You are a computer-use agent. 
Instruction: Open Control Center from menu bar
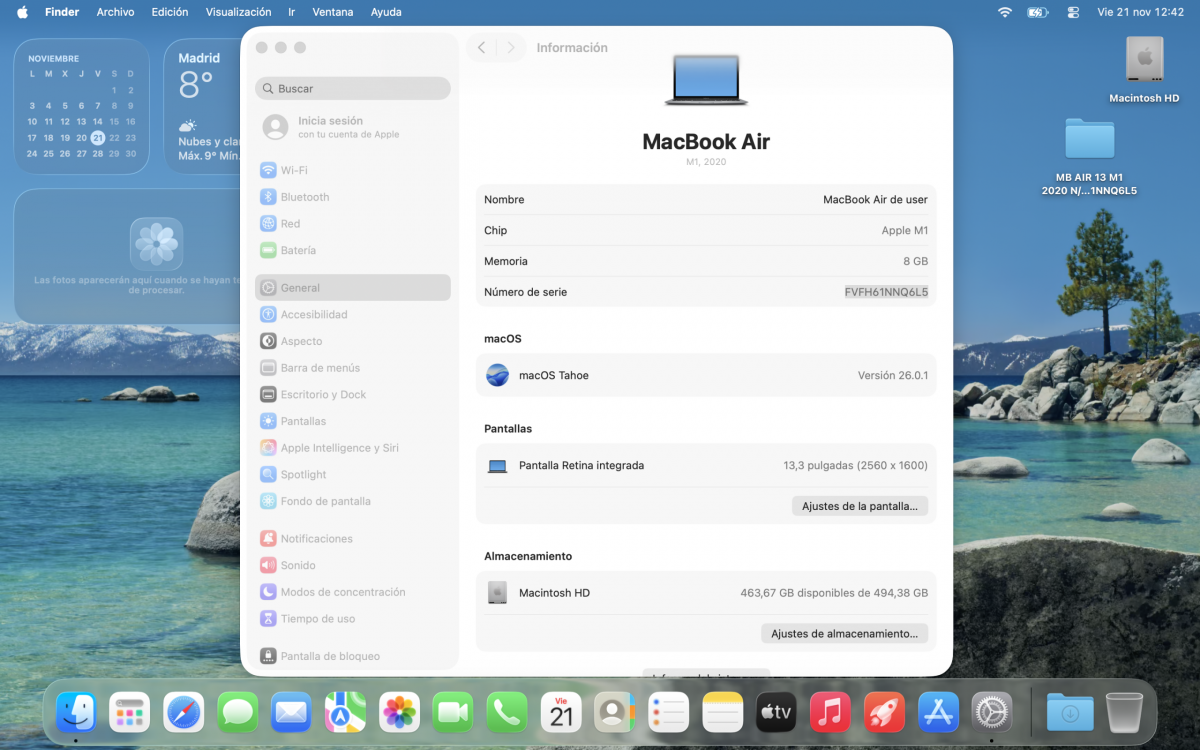(x=1073, y=12)
